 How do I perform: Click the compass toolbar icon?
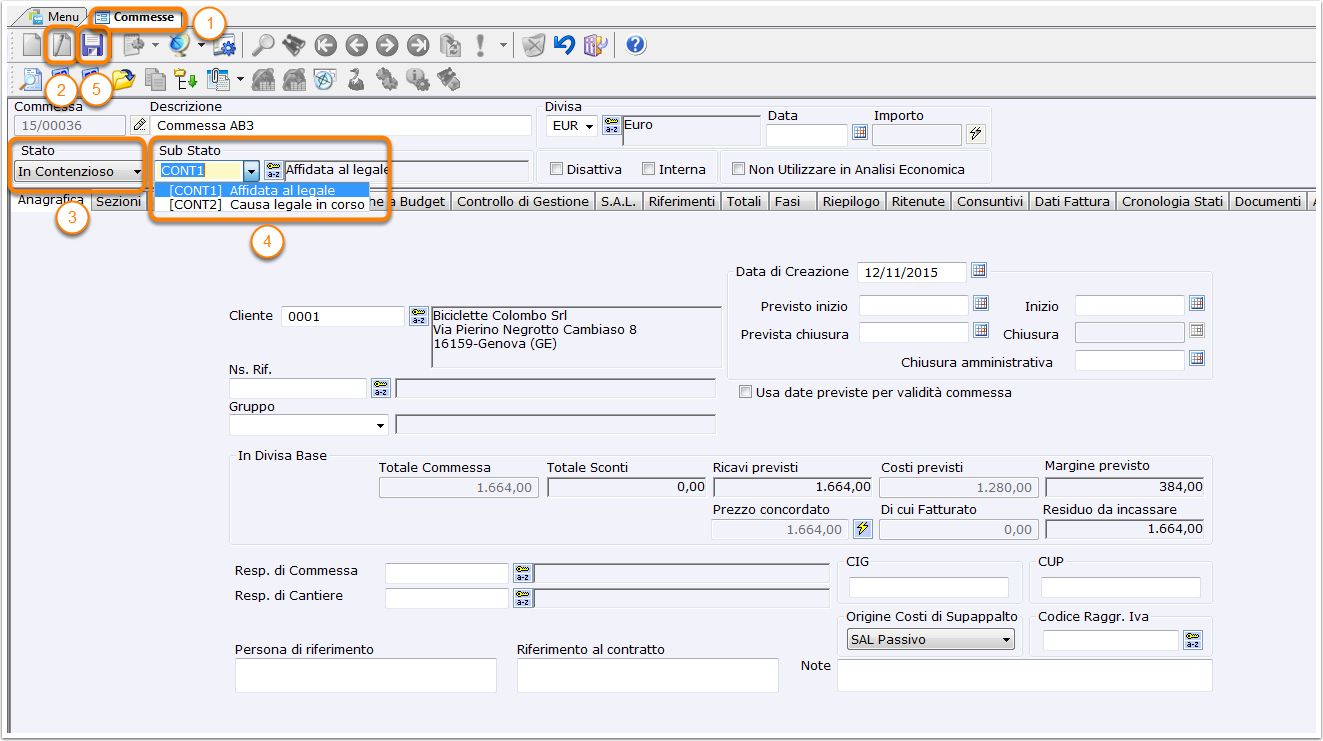click(325, 80)
